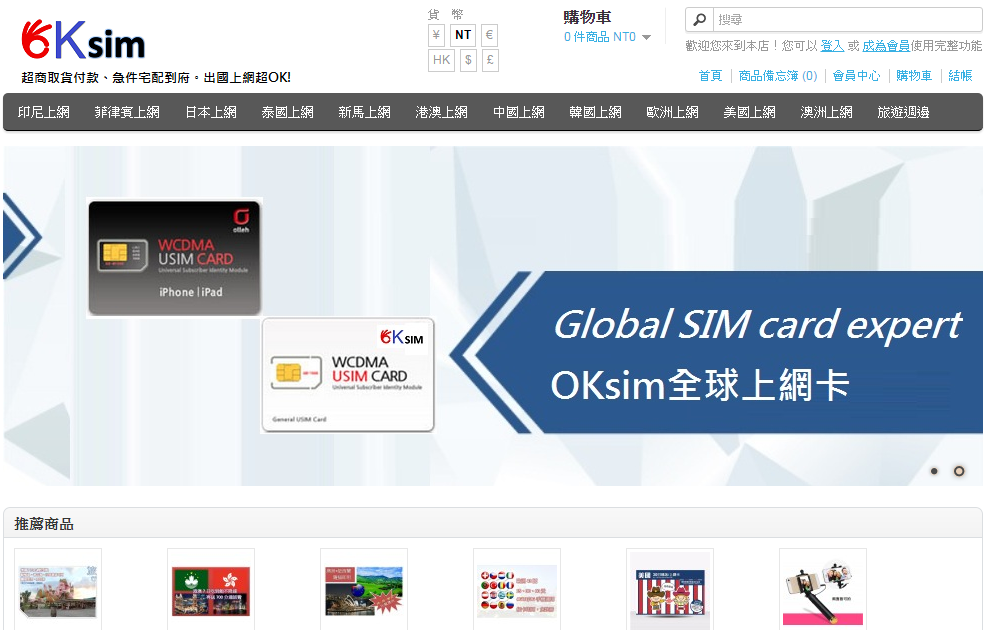This screenshot has height=630, width=985.
Task: Open the 美國 USA cartoon SIM product thumbnail
Action: [670, 592]
